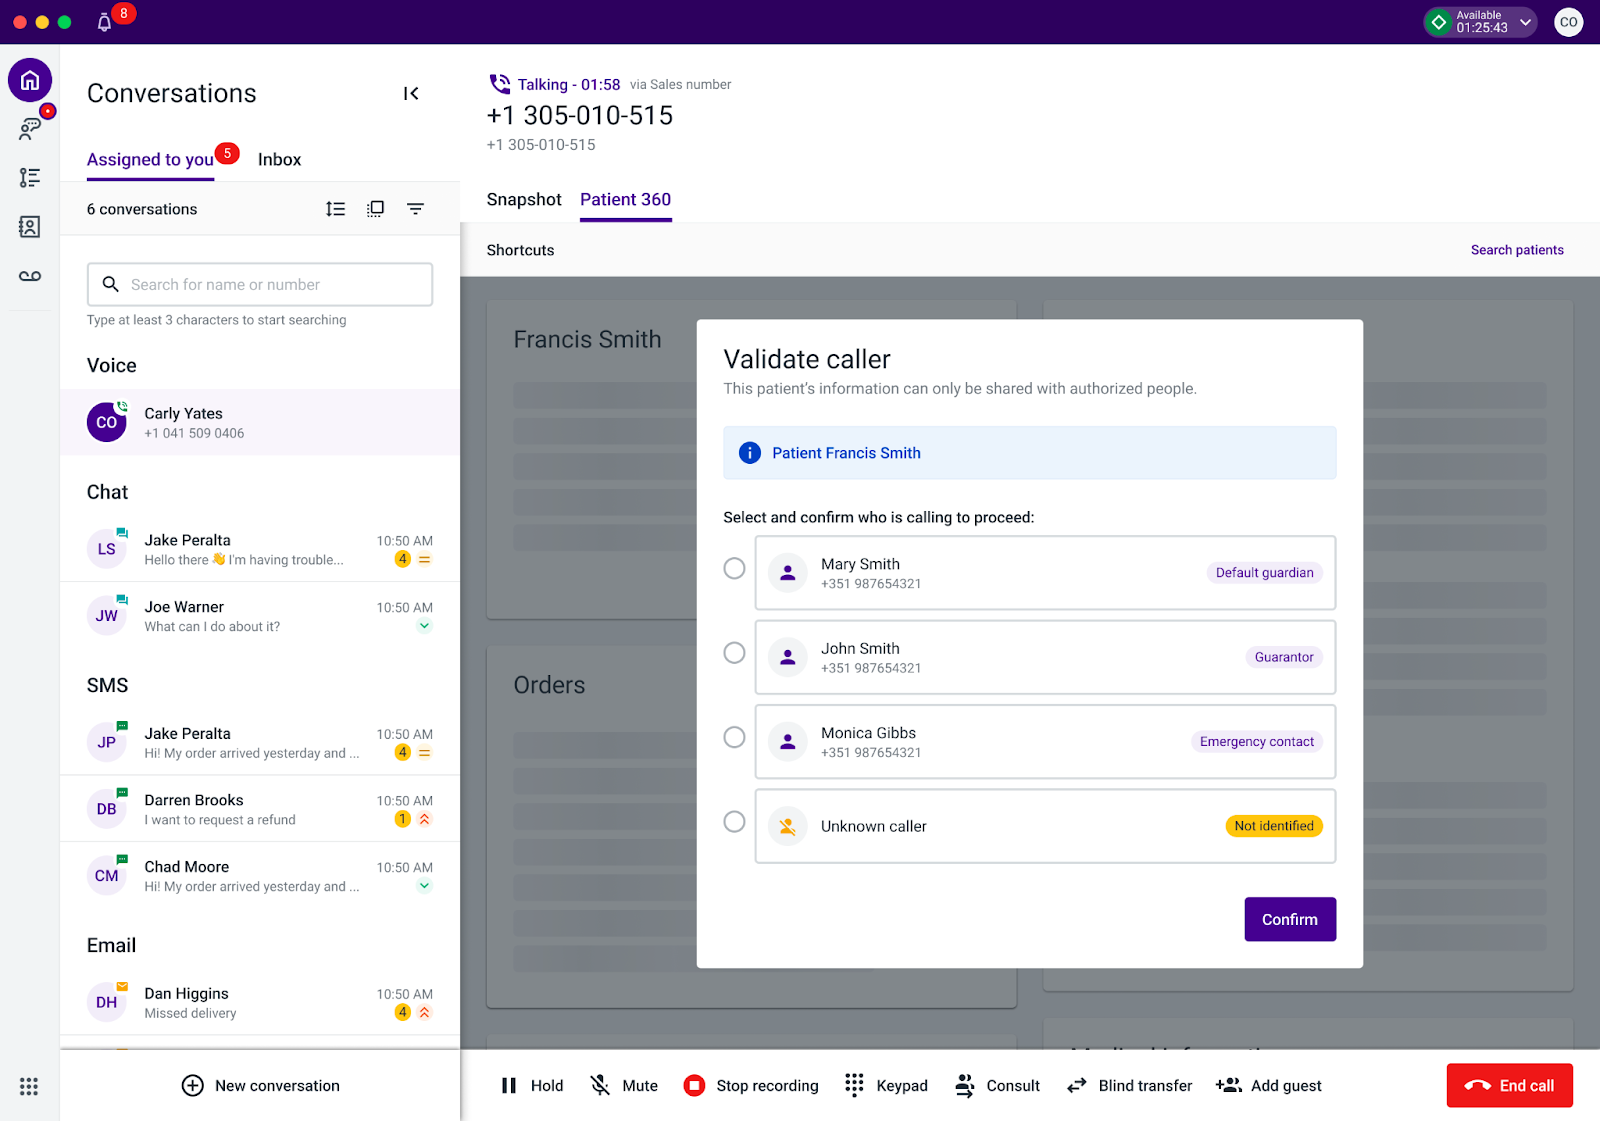Perform a Blind transfer
Screen dimensions: 1600x1121
(x=1129, y=1086)
